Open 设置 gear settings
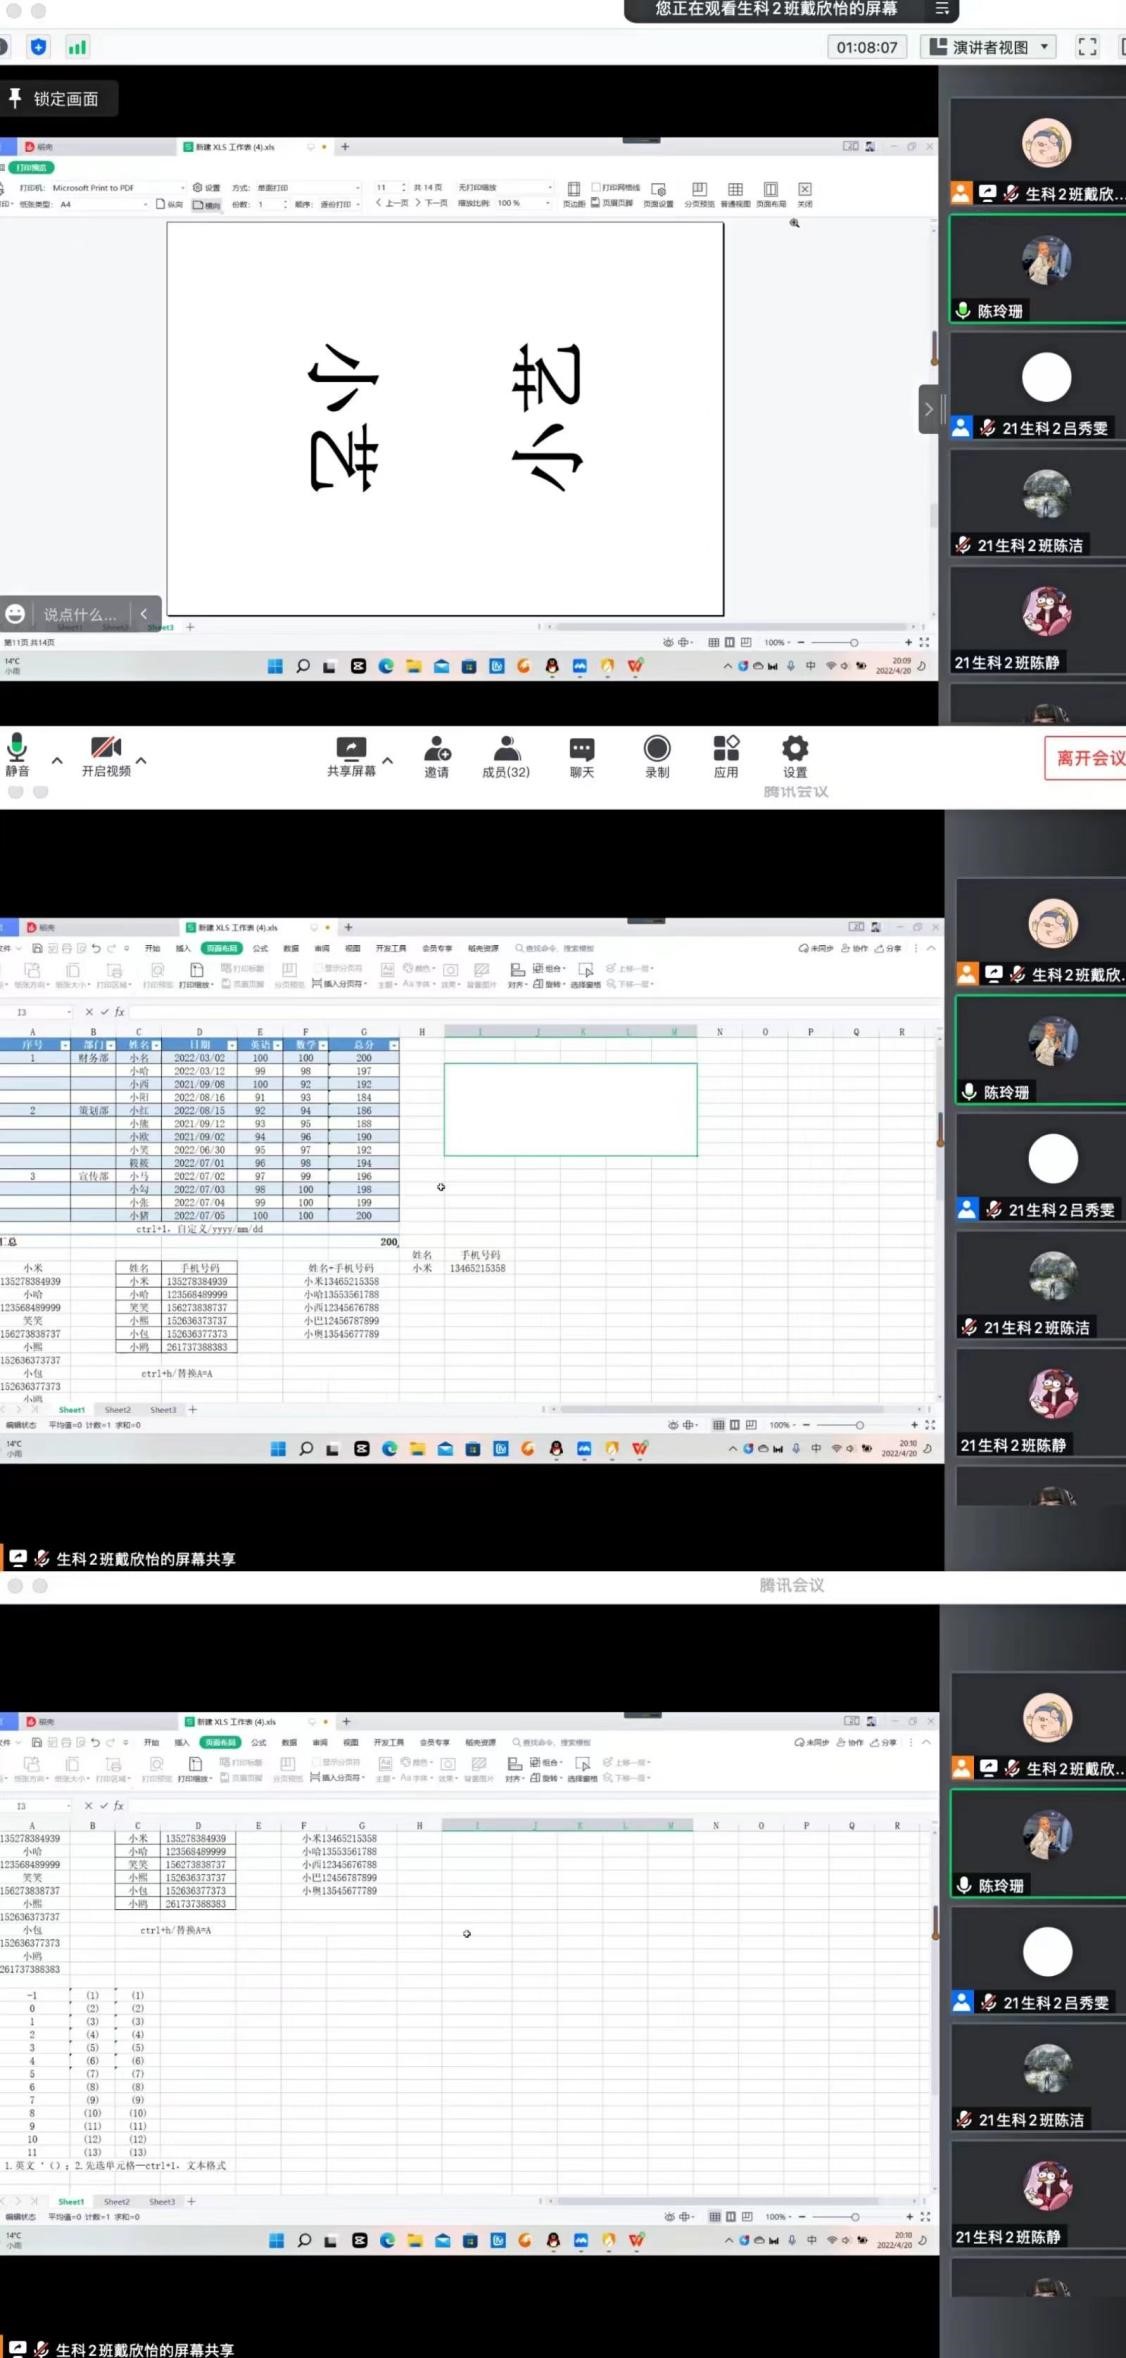The image size is (1126, 2358). pos(795,754)
